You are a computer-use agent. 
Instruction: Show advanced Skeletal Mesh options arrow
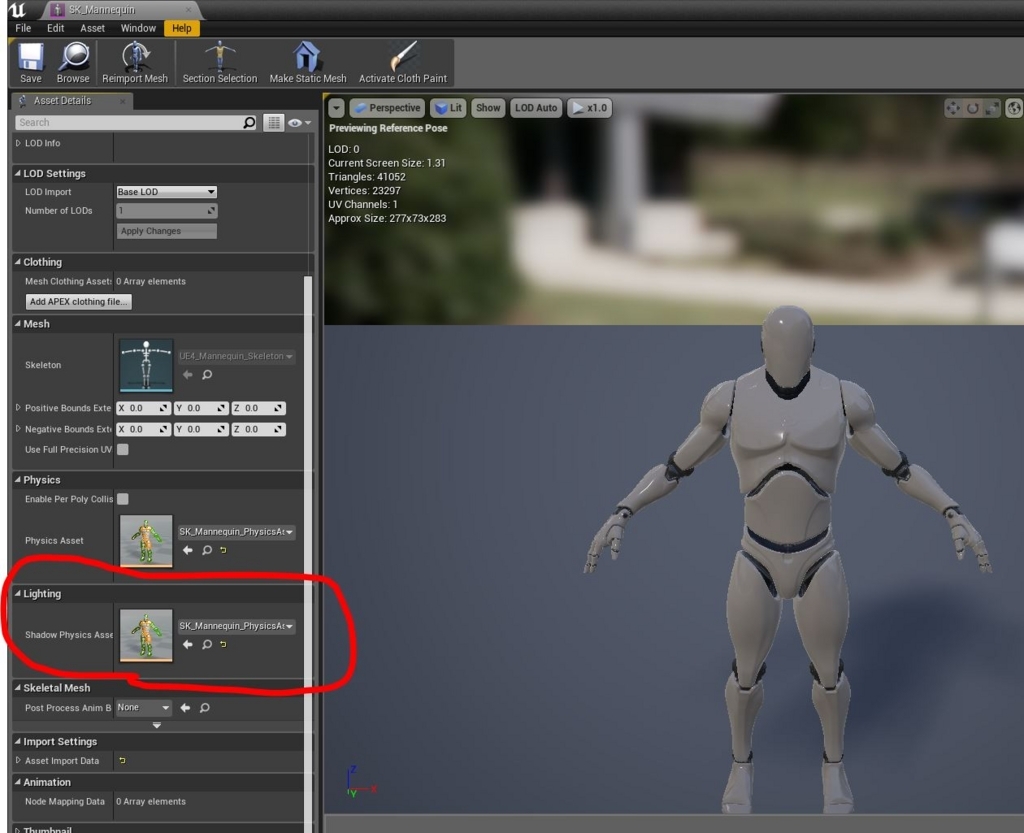157,725
